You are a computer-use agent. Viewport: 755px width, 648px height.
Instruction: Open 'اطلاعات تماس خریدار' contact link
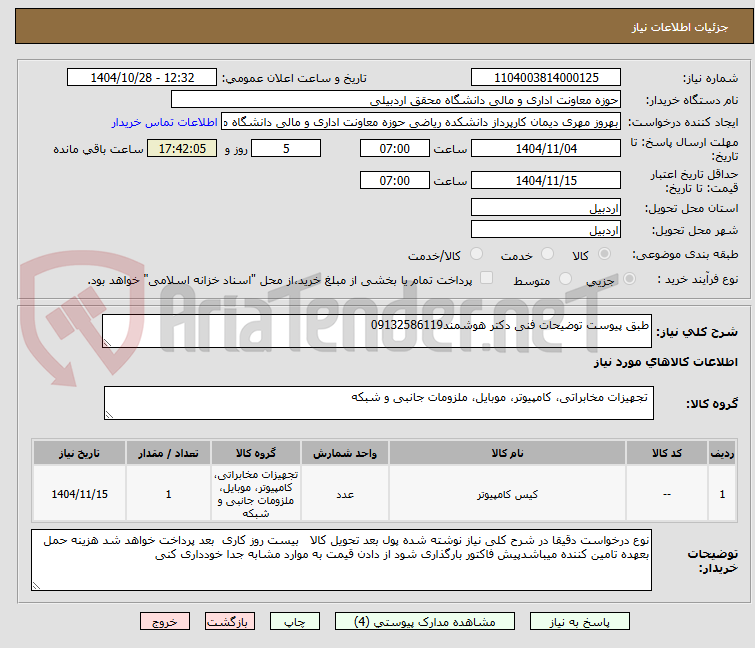(165, 122)
